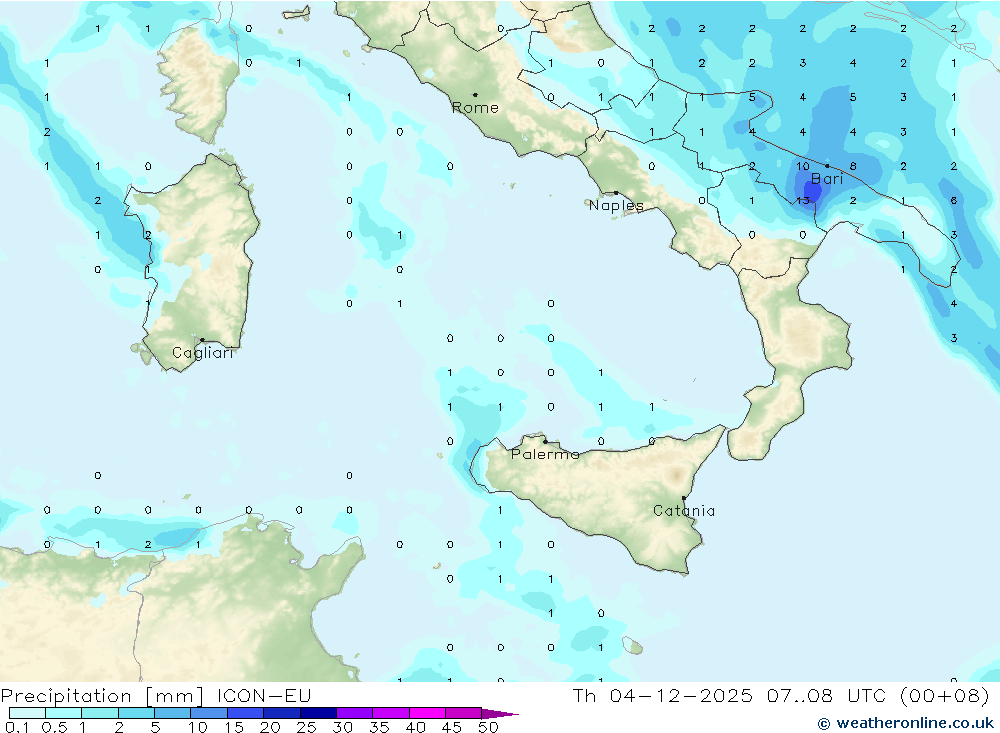Click the precipitation value 8 right of Bari
Screen dimensions: 1000x733
tap(853, 166)
